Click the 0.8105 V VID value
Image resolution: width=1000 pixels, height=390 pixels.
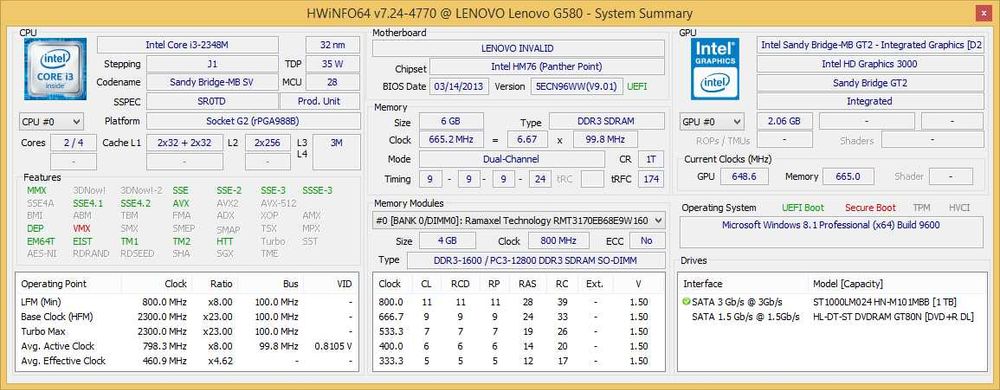pyautogui.click(x=333, y=346)
